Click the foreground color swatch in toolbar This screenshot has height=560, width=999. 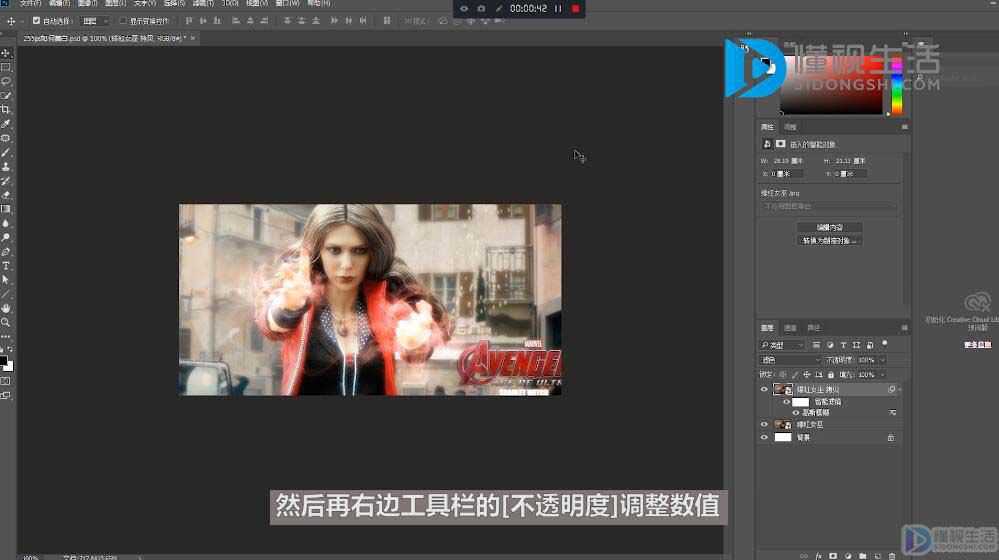[3, 361]
